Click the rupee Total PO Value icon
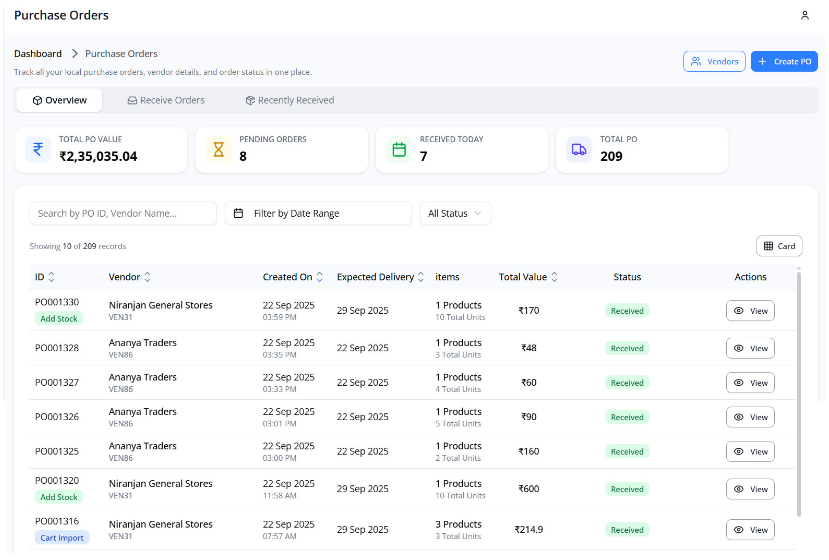 tap(38, 150)
